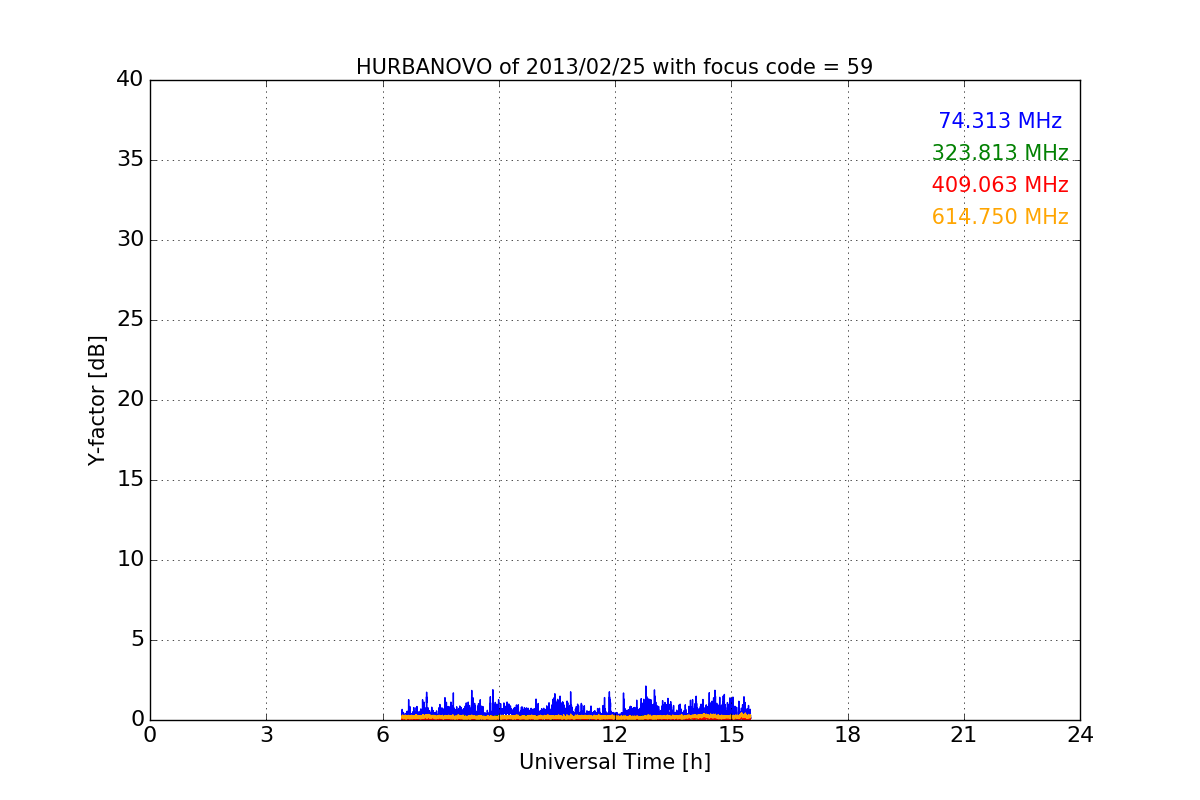Select the 409.063 MHz legend label
Viewport: 1200px width, 800px height.
[1000, 185]
